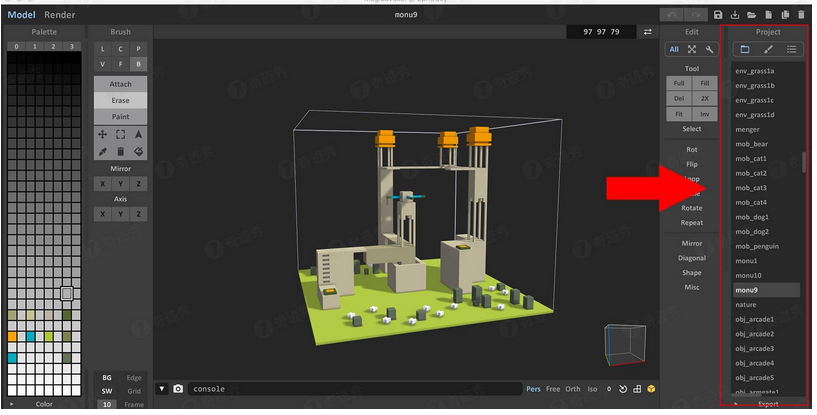Click the undo arrow icon
Image resolution: width=817 pixels, height=415 pixels.
coord(672,15)
